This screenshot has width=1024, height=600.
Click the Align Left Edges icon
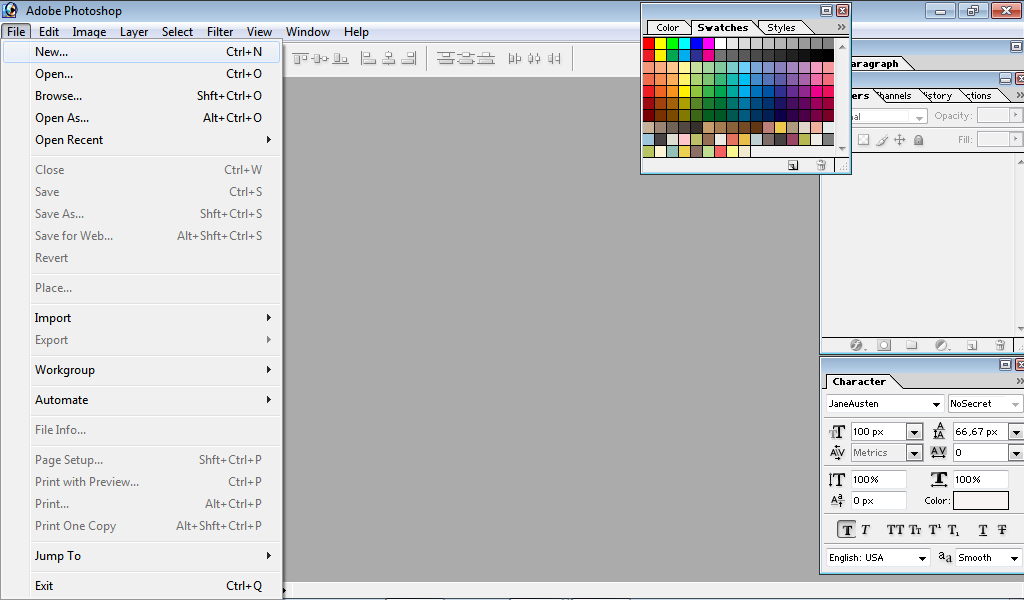(x=368, y=59)
